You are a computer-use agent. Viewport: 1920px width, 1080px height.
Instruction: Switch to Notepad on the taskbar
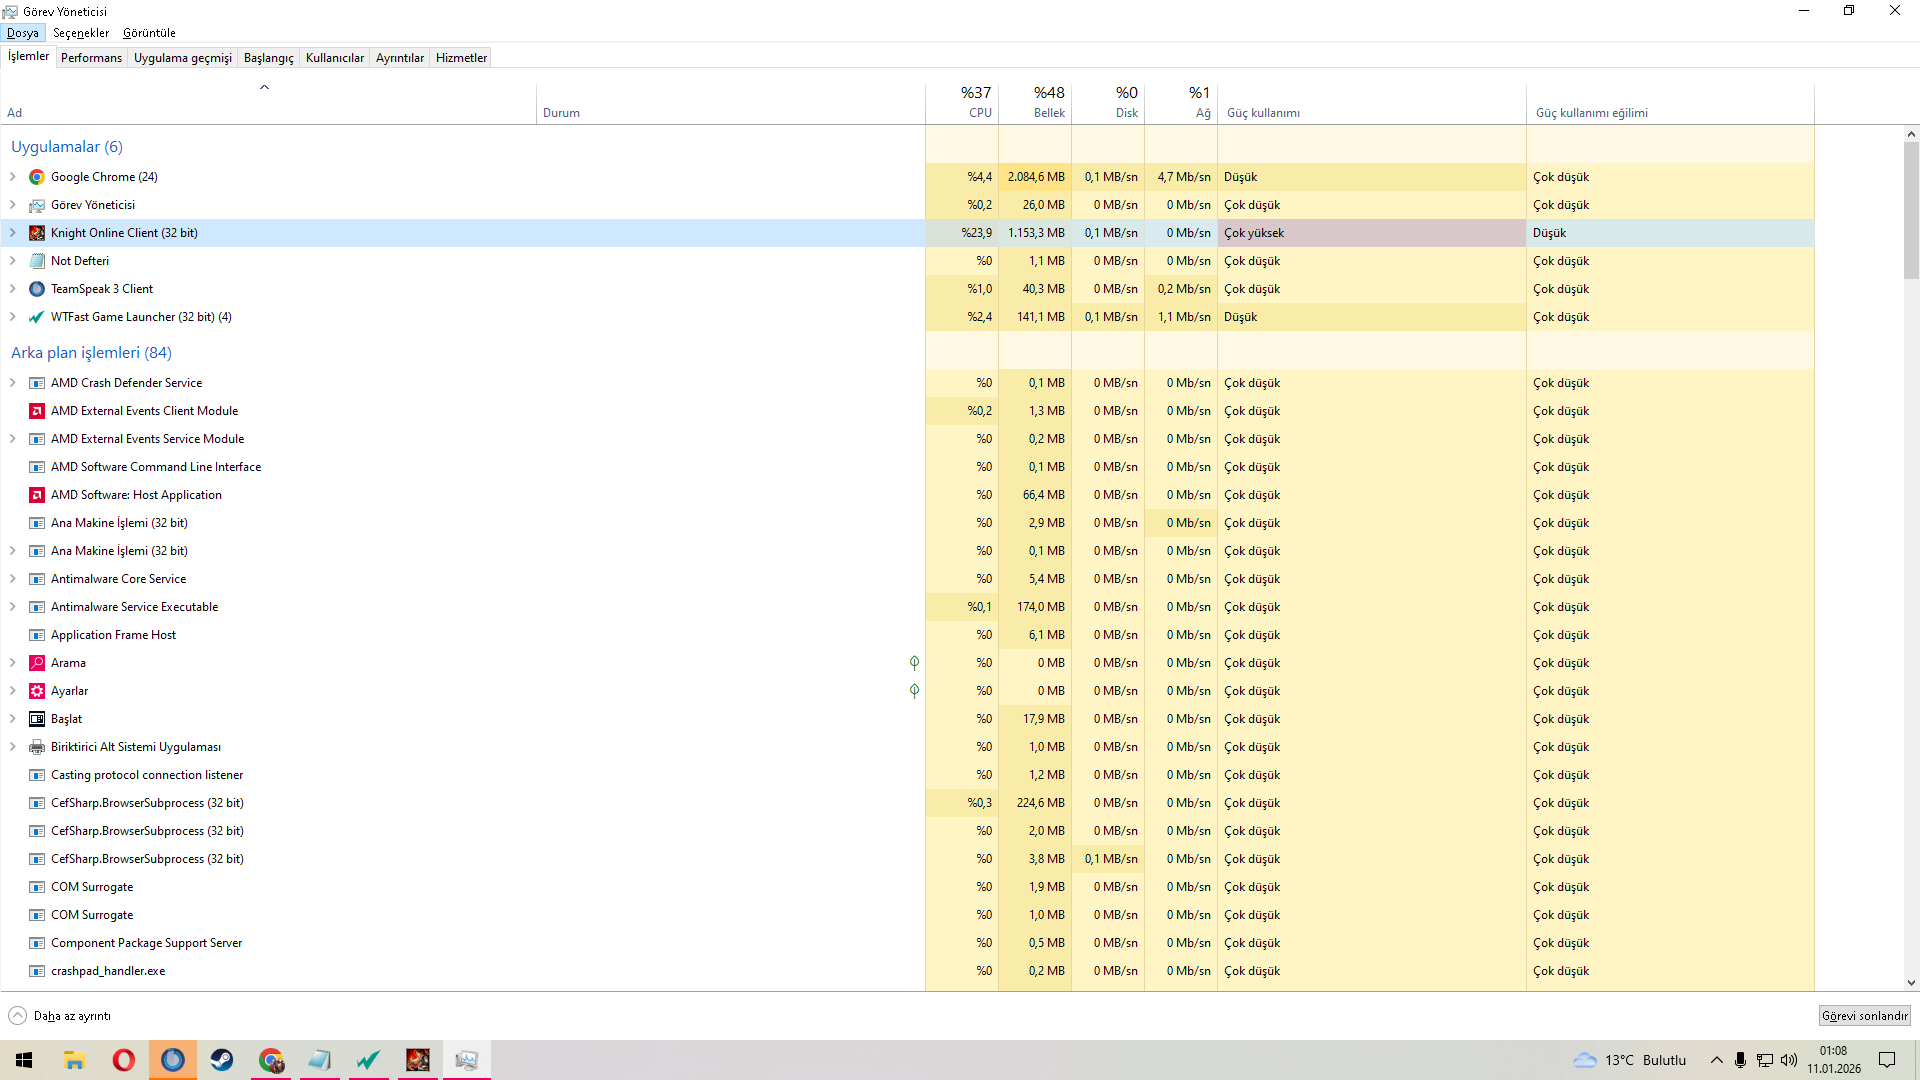[x=319, y=1060]
